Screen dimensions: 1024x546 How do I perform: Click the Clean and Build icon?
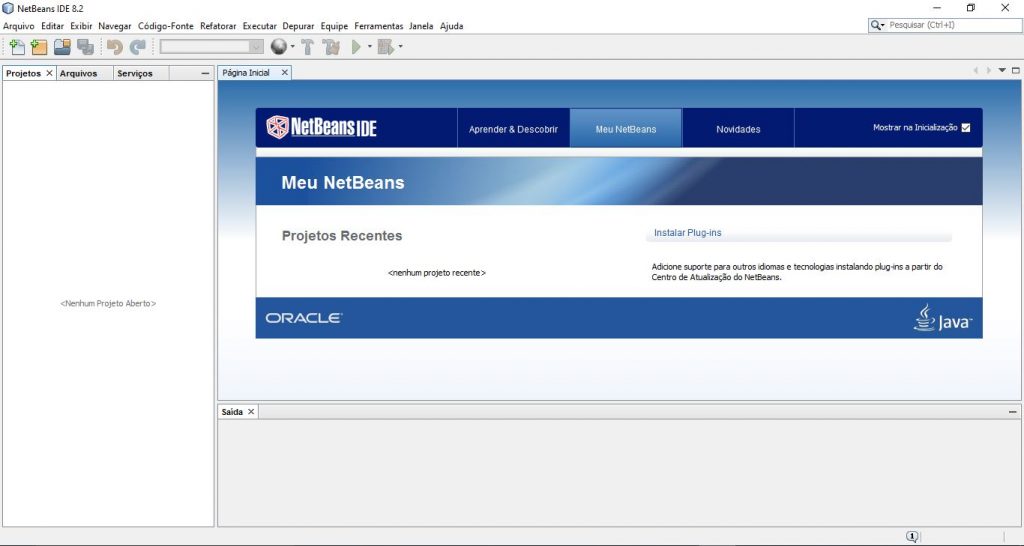(x=331, y=47)
